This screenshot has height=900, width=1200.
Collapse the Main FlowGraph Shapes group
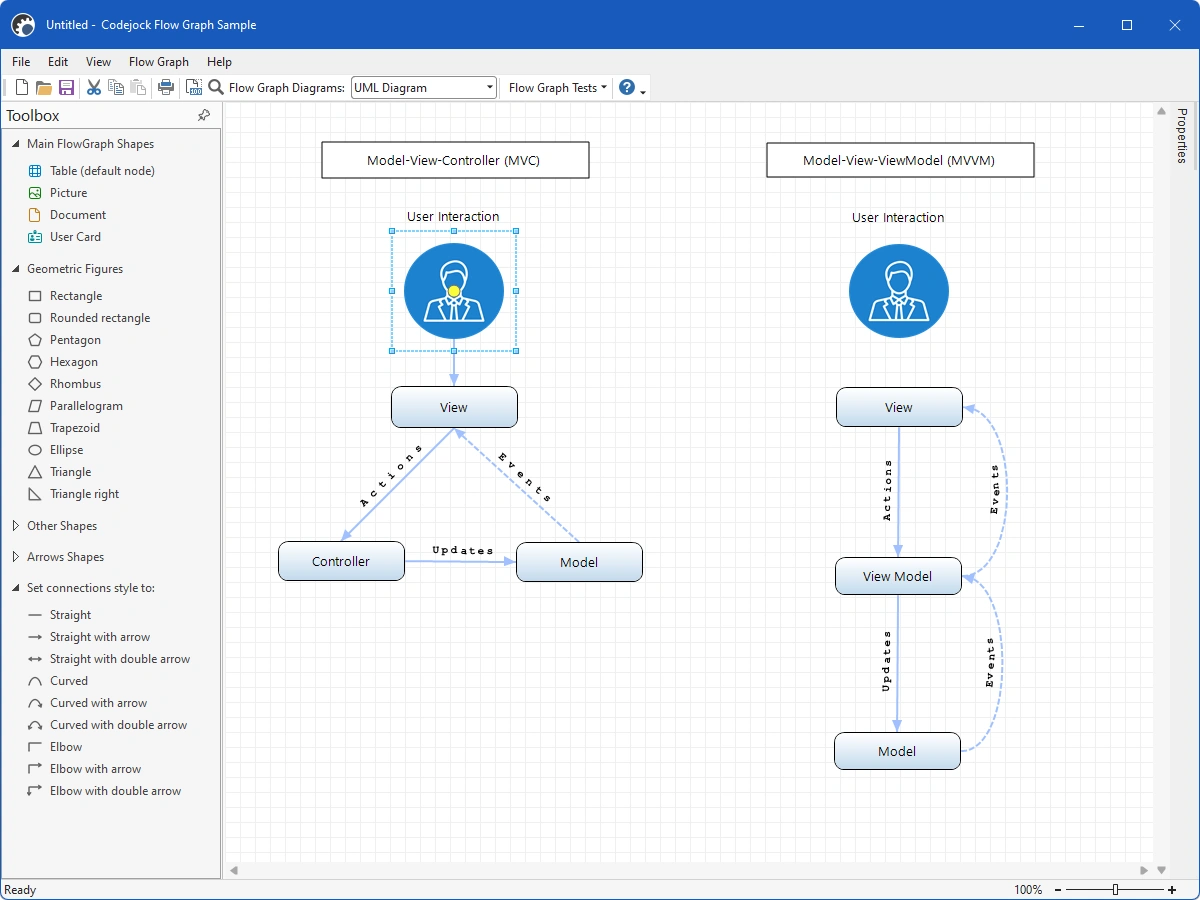tap(16, 144)
